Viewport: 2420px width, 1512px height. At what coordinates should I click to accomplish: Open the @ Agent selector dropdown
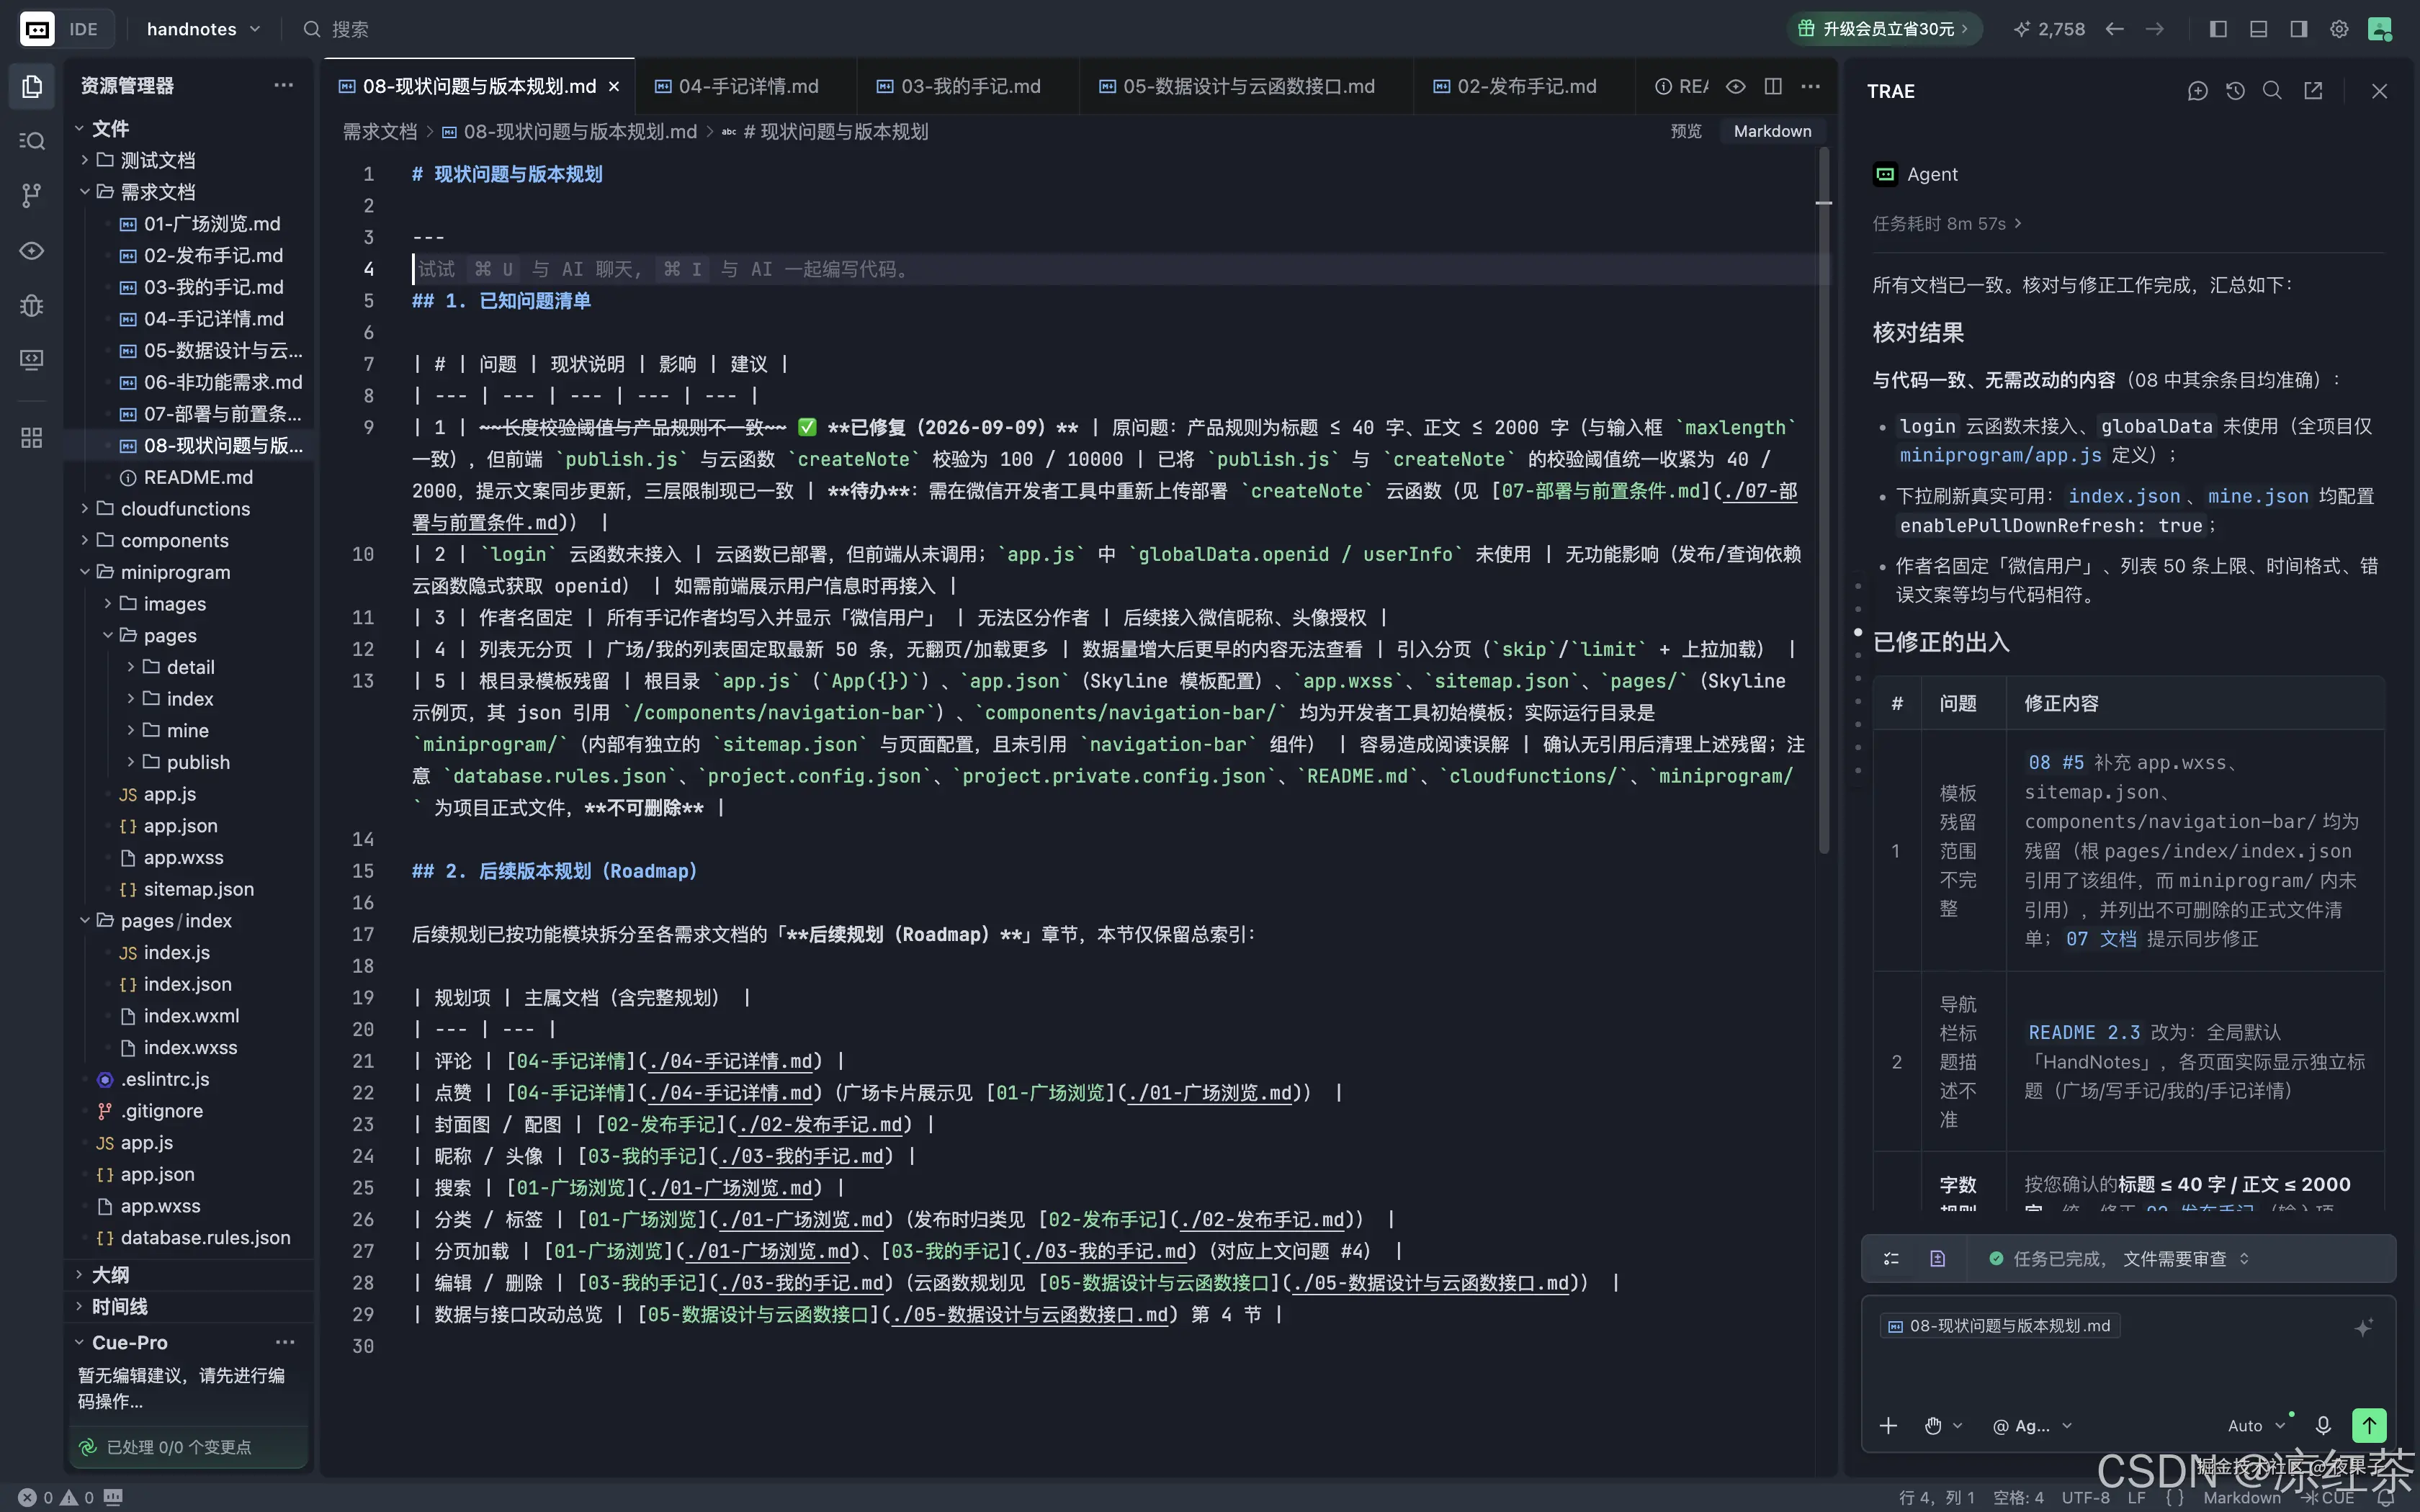point(2032,1426)
